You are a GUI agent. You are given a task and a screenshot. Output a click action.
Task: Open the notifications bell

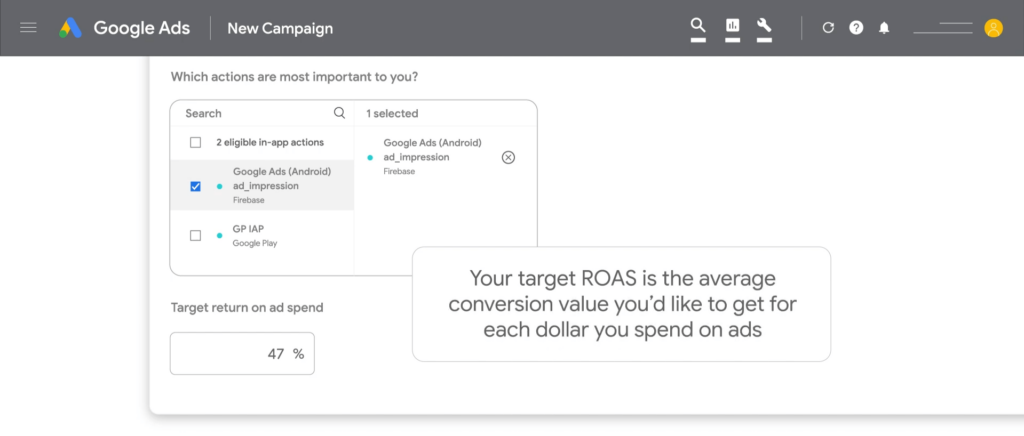point(884,28)
